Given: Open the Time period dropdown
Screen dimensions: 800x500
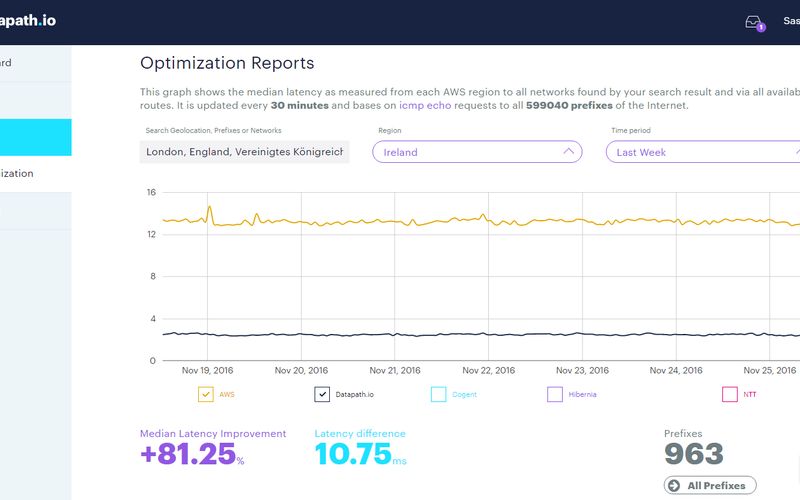Looking at the screenshot, I should click(703, 152).
